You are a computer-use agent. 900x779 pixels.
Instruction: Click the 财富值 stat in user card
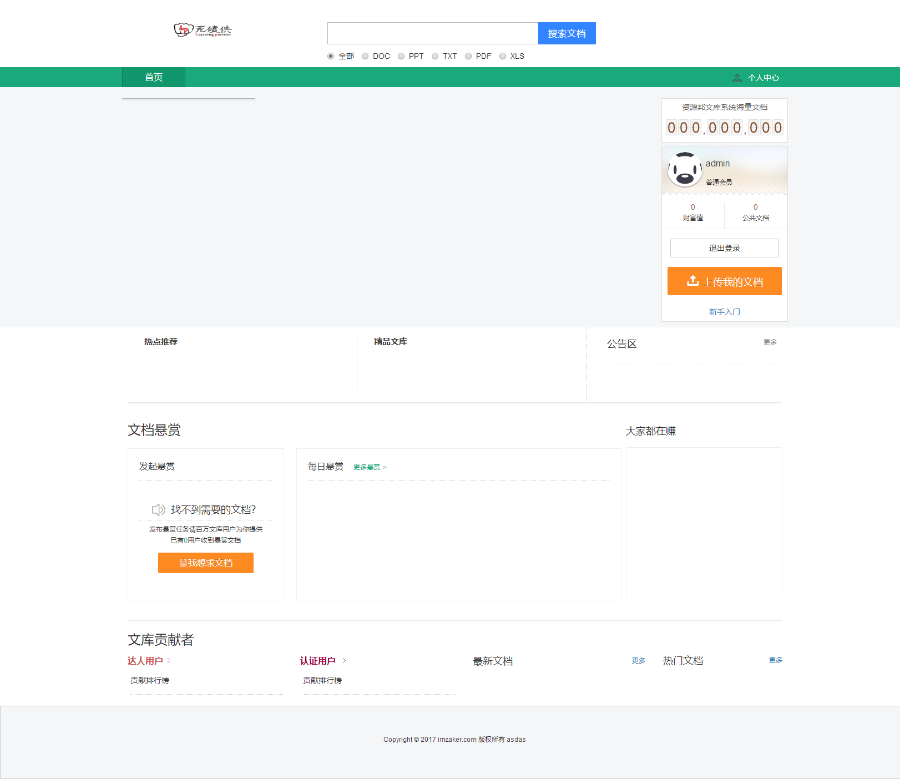[693, 212]
